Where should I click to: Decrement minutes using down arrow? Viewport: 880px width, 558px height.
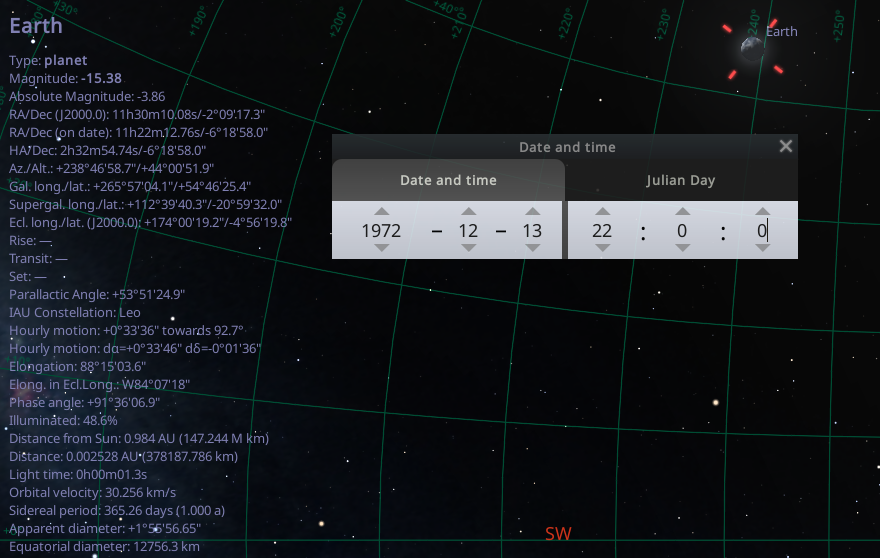(682, 248)
